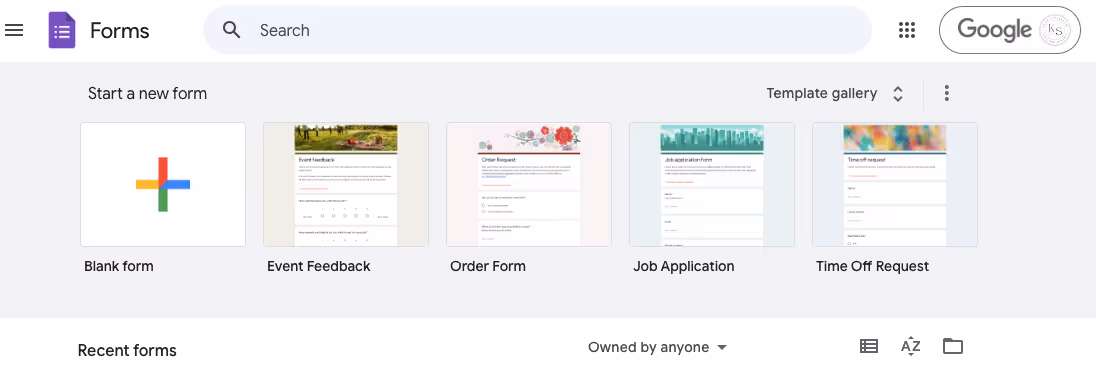Open the more options vertical dots
The height and width of the screenshot is (382, 1096).
(946, 93)
